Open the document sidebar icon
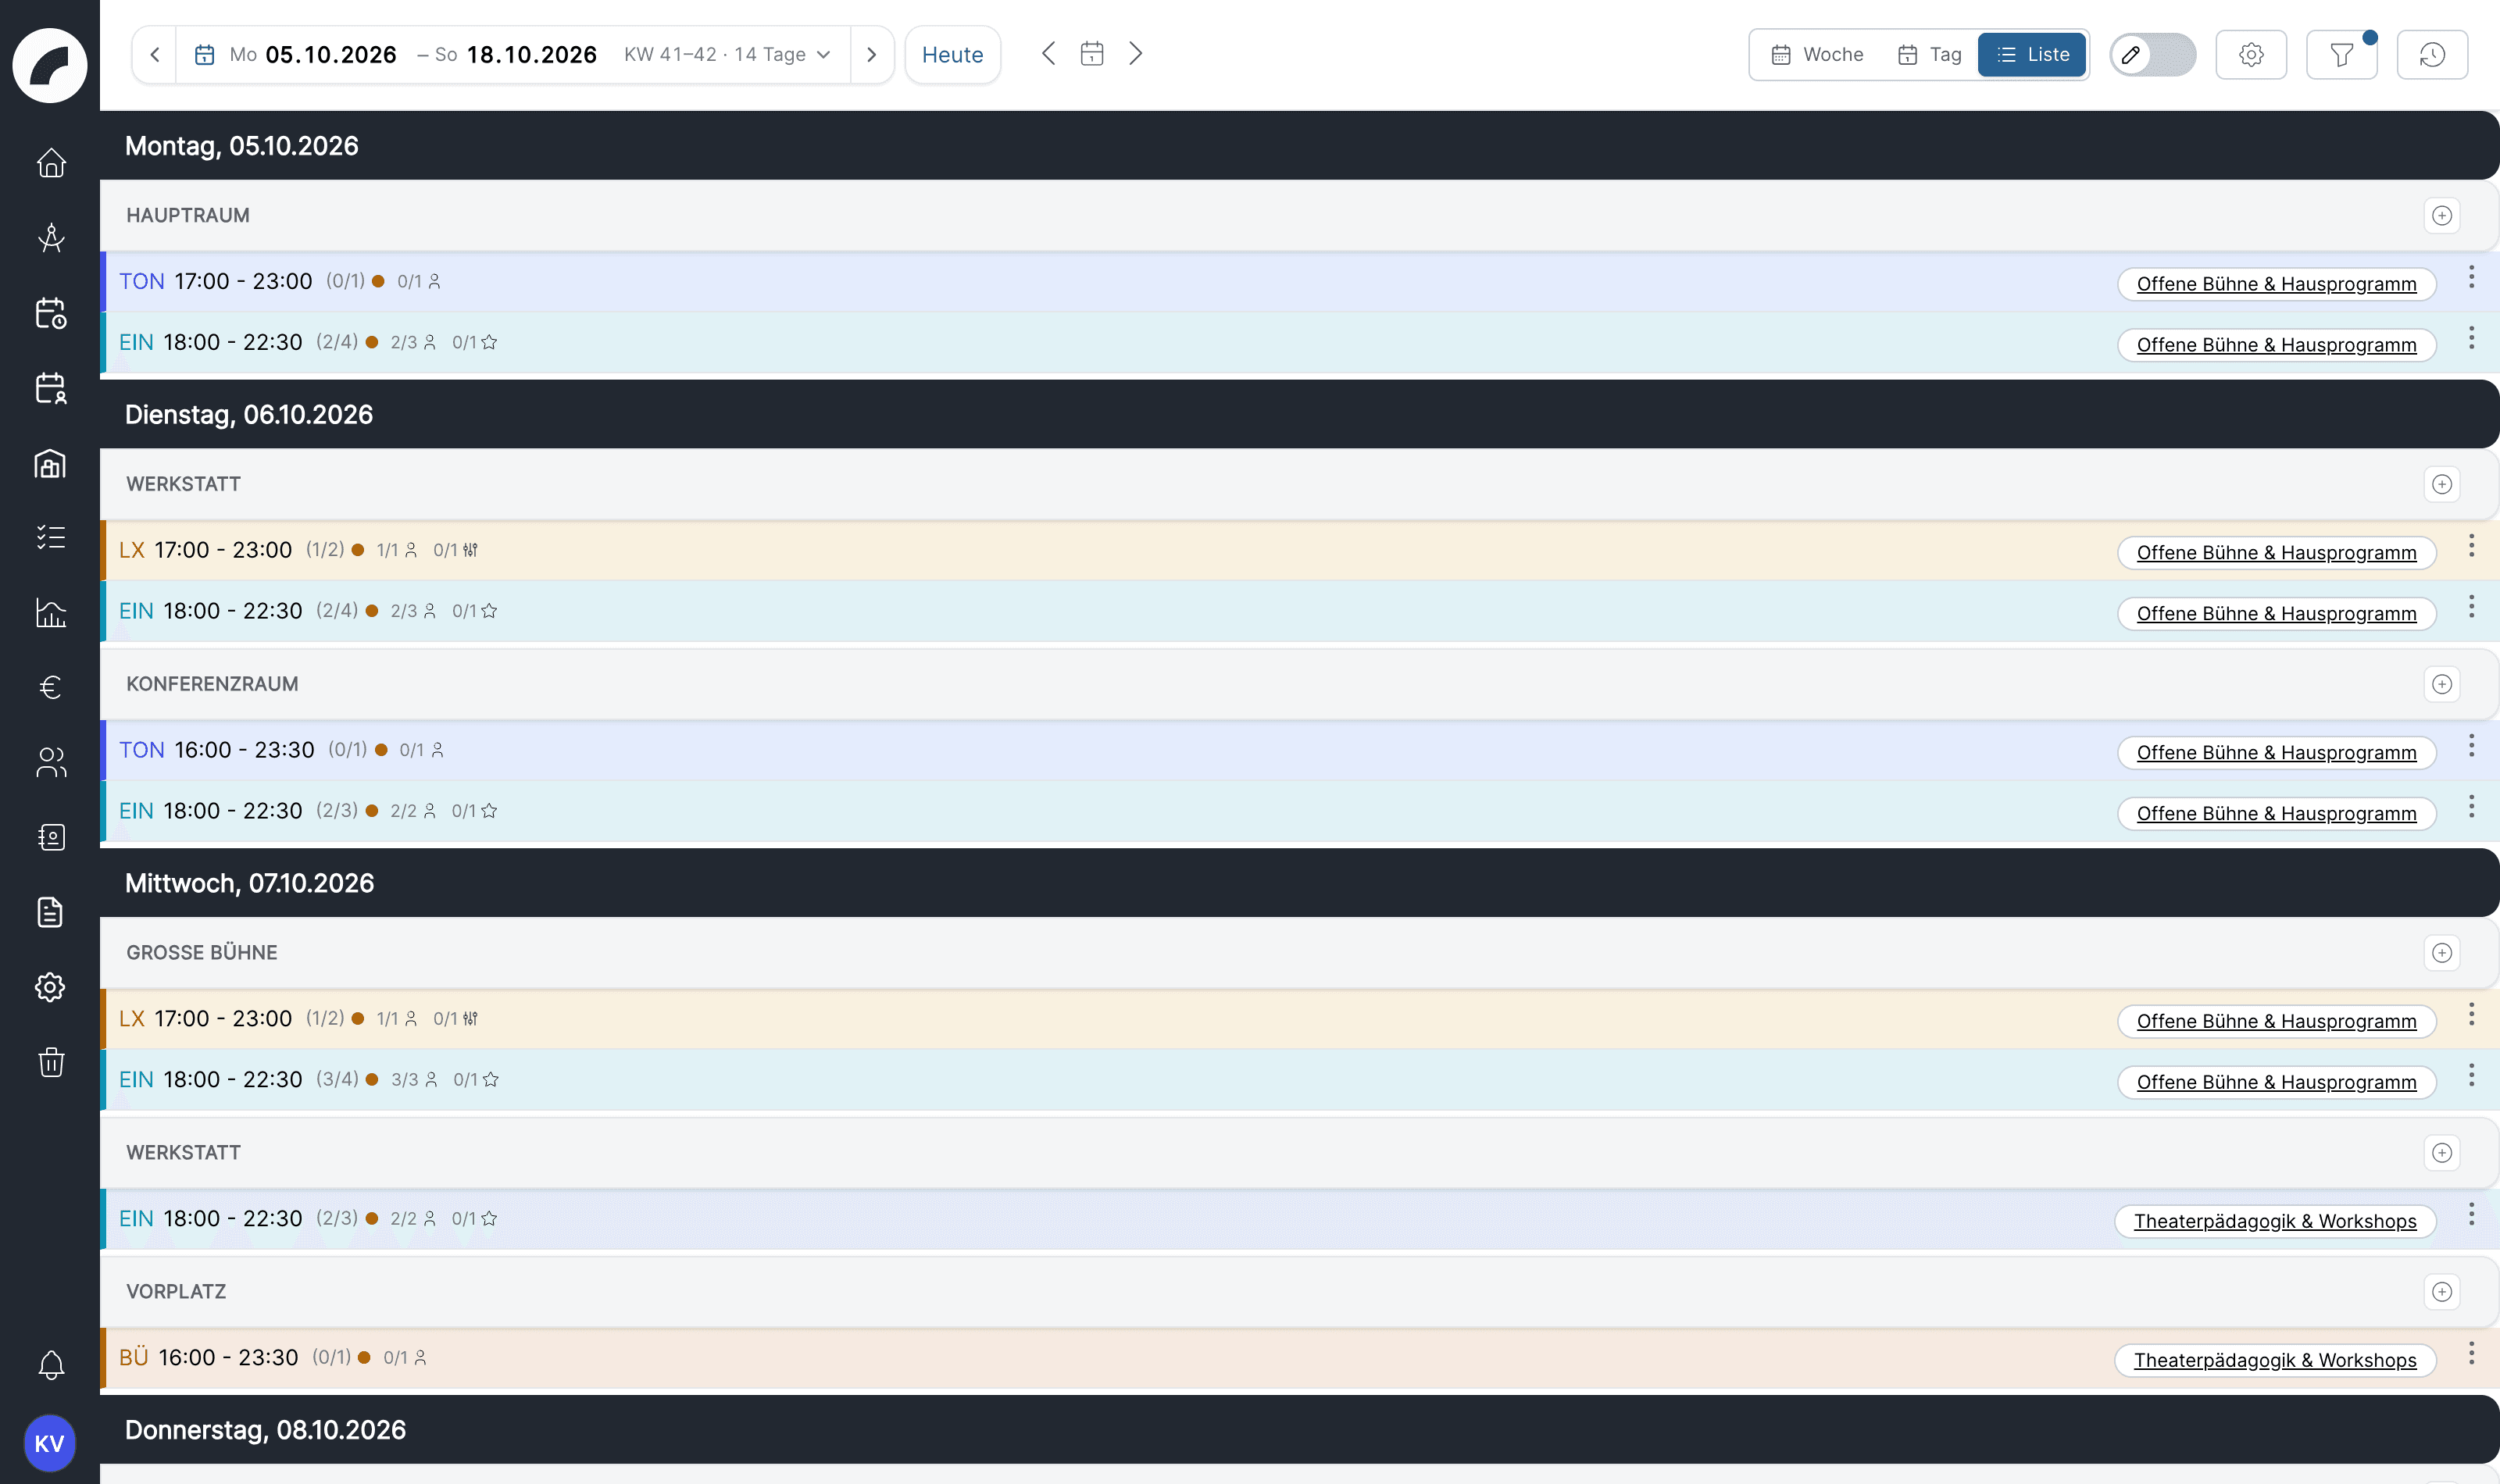 pos(51,912)
